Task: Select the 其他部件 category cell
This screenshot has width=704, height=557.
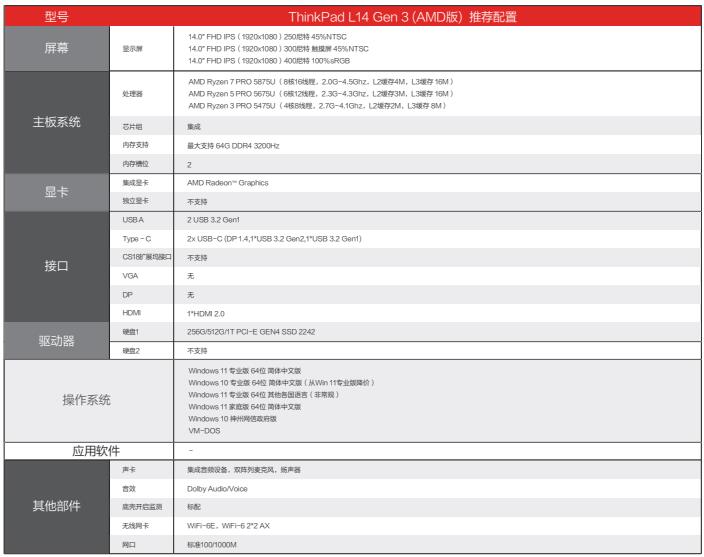Action: click(x=58, y=504)
